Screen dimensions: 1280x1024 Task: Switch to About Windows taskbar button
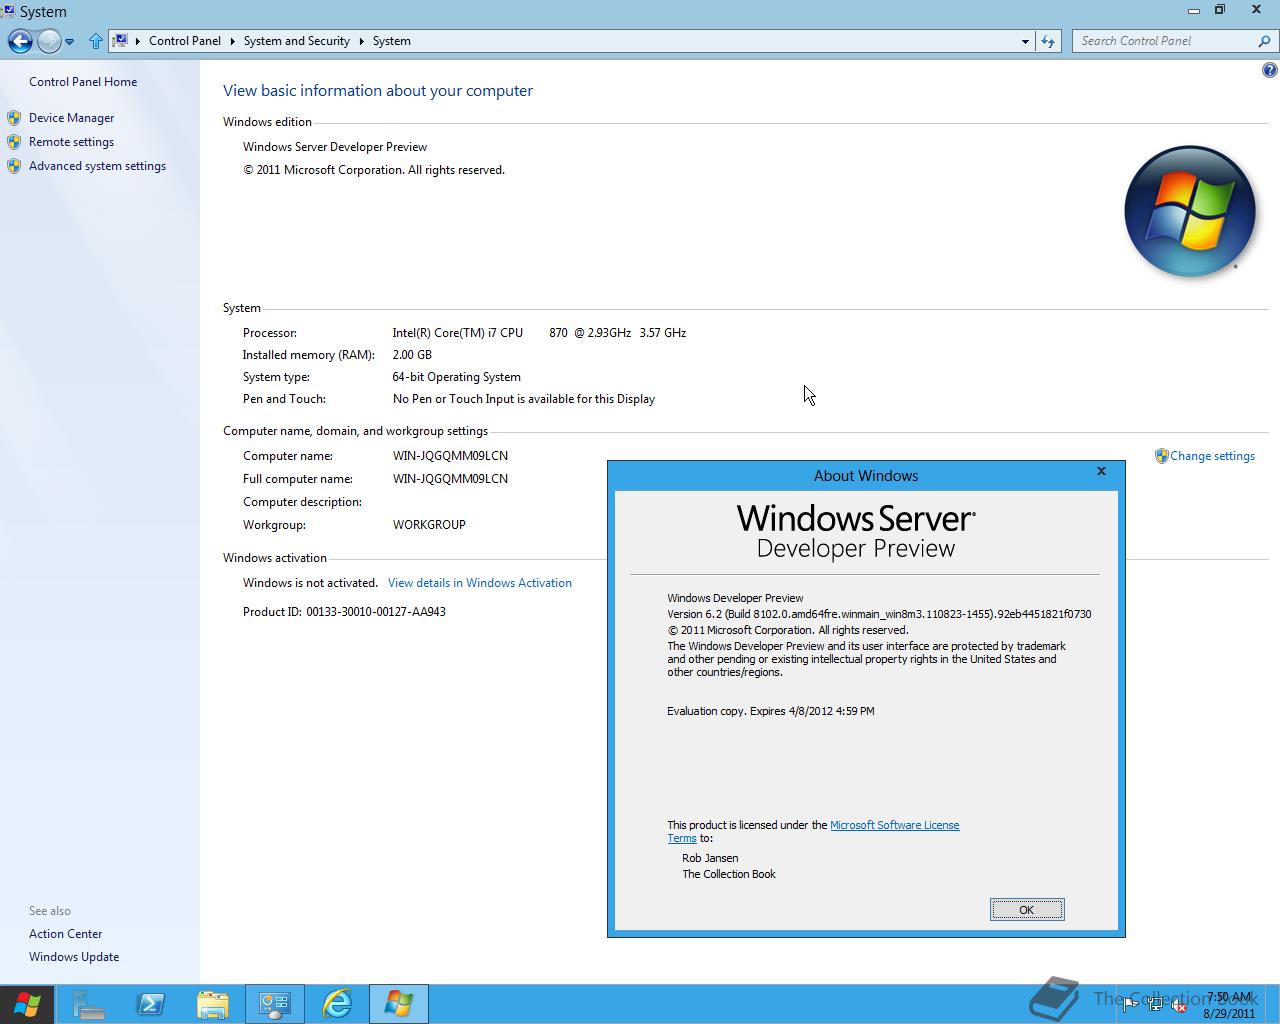point(399,1004)
